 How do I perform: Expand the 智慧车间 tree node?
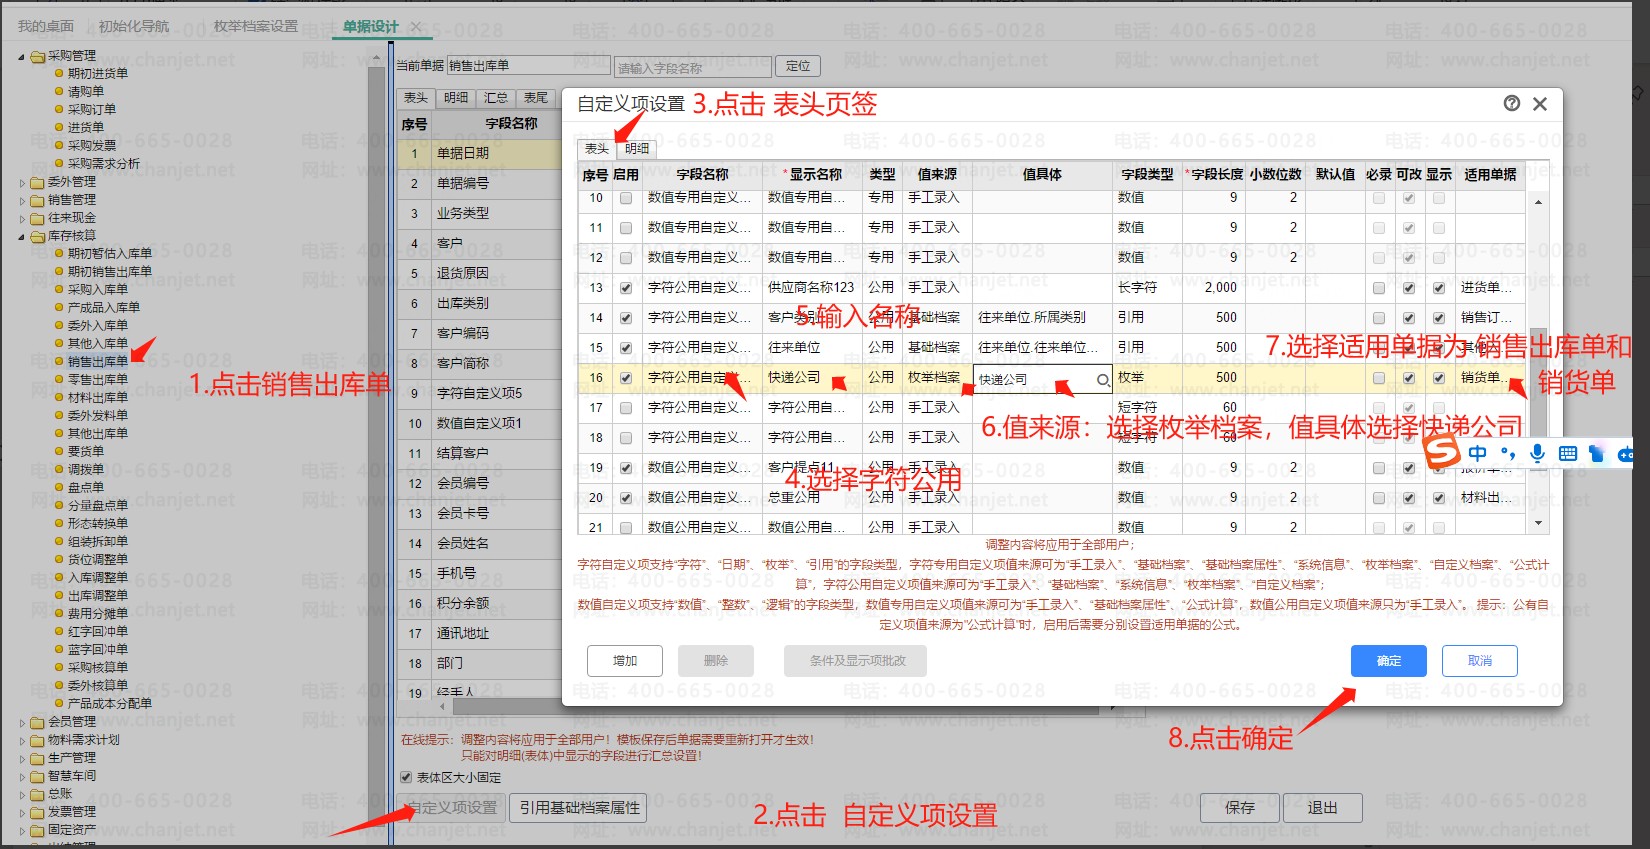22,776
